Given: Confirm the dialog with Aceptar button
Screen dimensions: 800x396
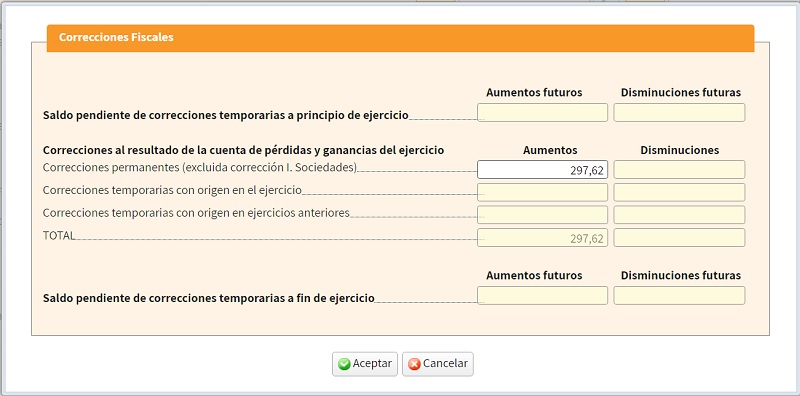Looking at the screenshot, I should click(365, 364).
